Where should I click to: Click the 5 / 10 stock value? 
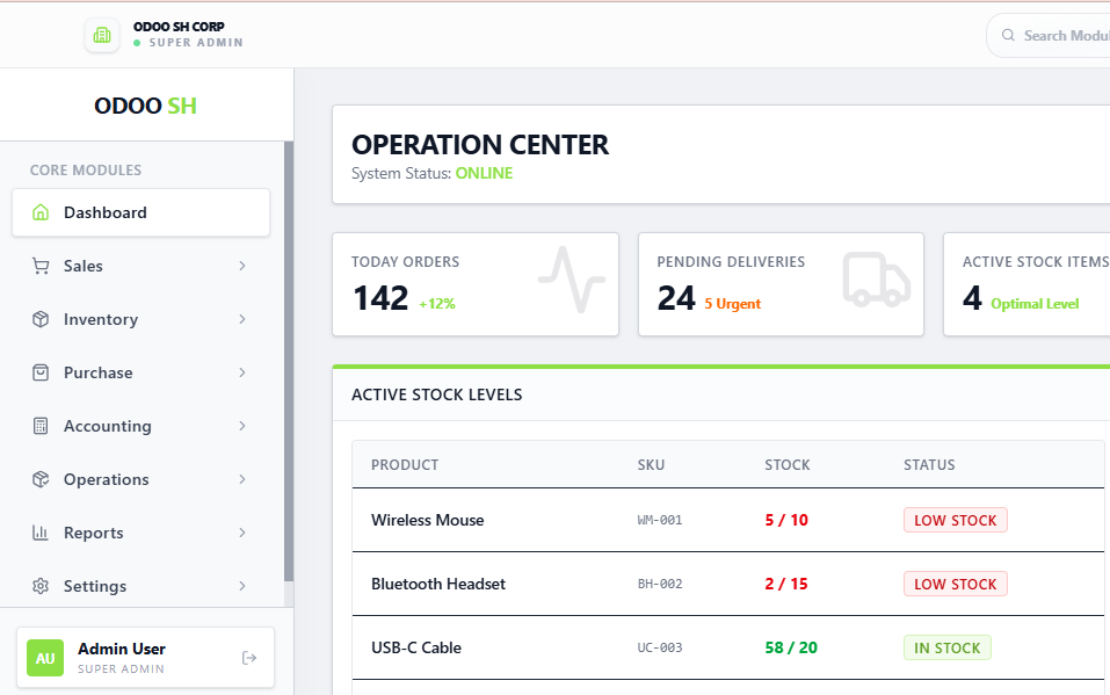point(786,520)
